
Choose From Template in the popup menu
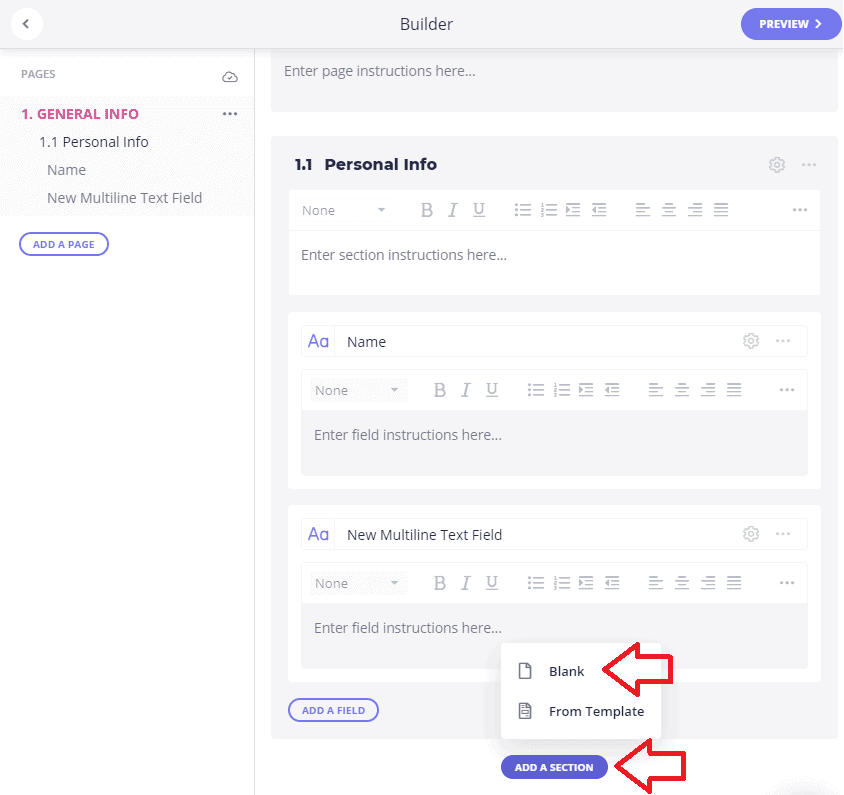(596, 712)
